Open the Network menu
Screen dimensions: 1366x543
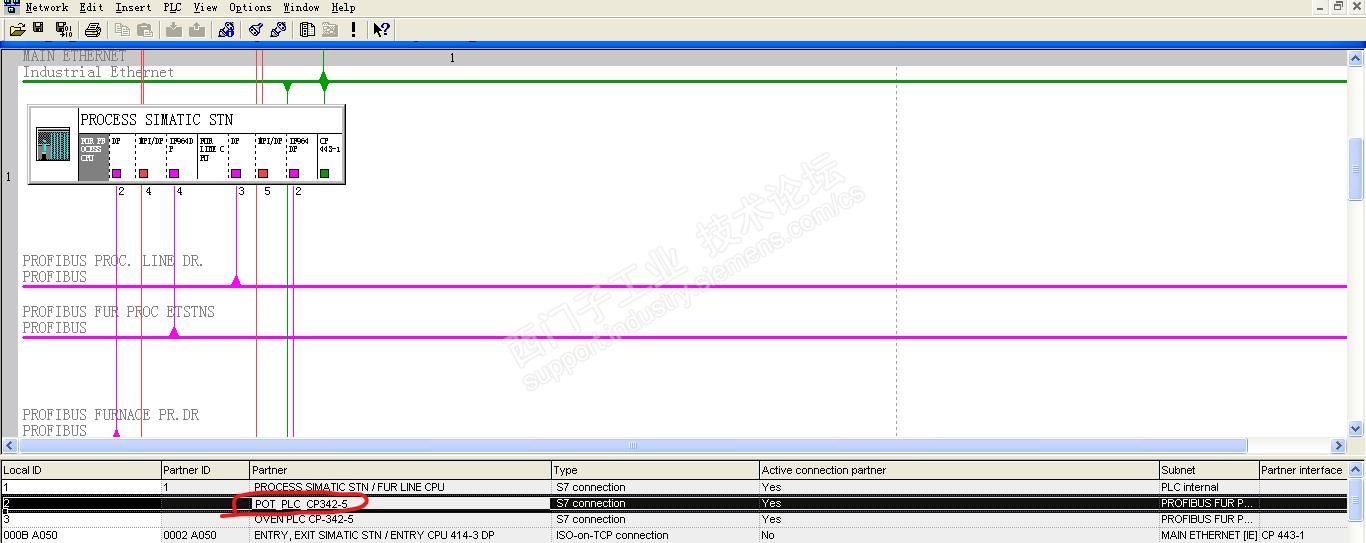[47, 7]
